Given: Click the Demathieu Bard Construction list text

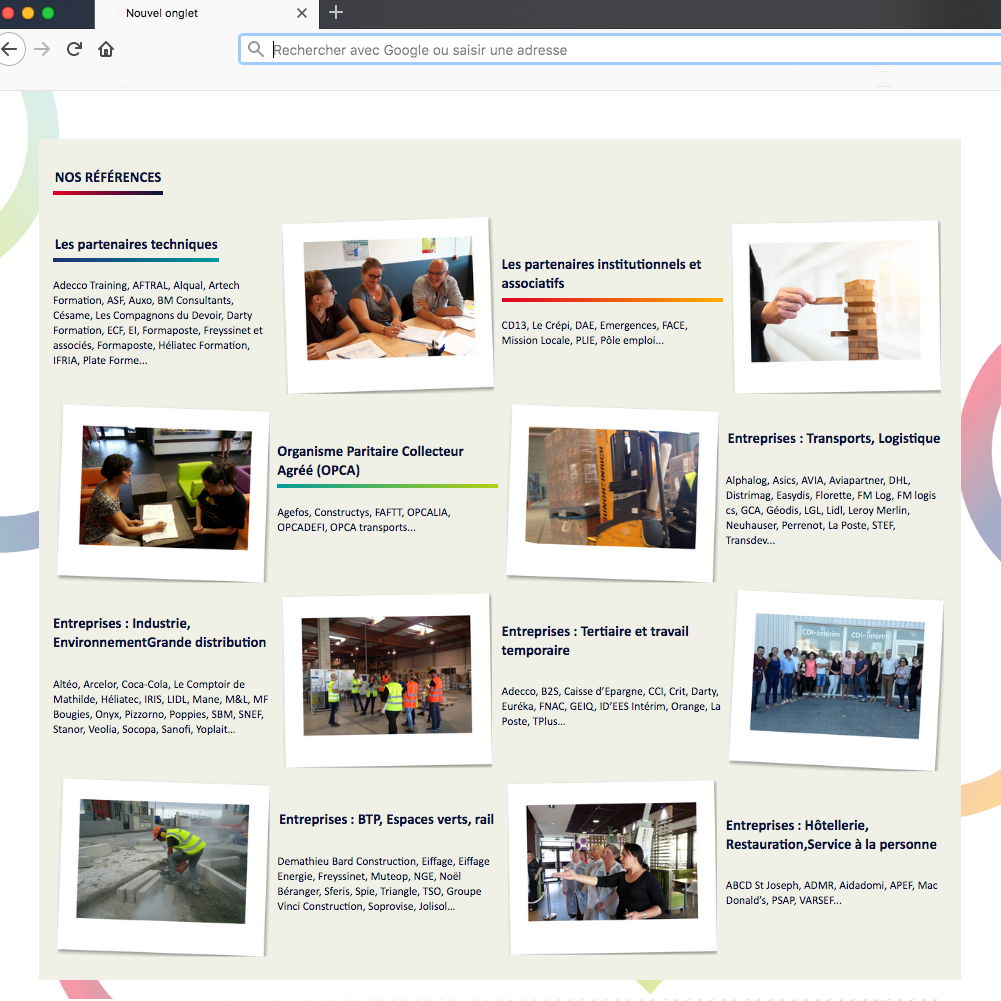Looking at the screenshot, I should pyautogui.click(x=384, y=884).
